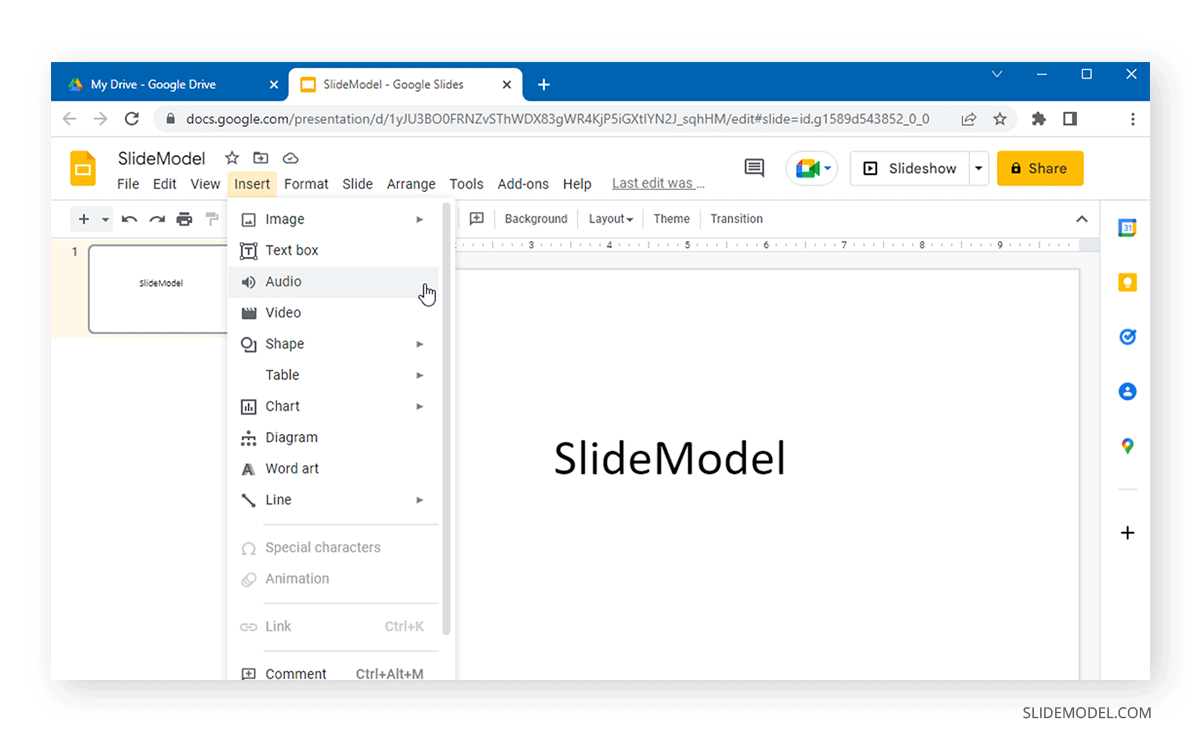Open Google Tasks side panel

(1127, 337)
